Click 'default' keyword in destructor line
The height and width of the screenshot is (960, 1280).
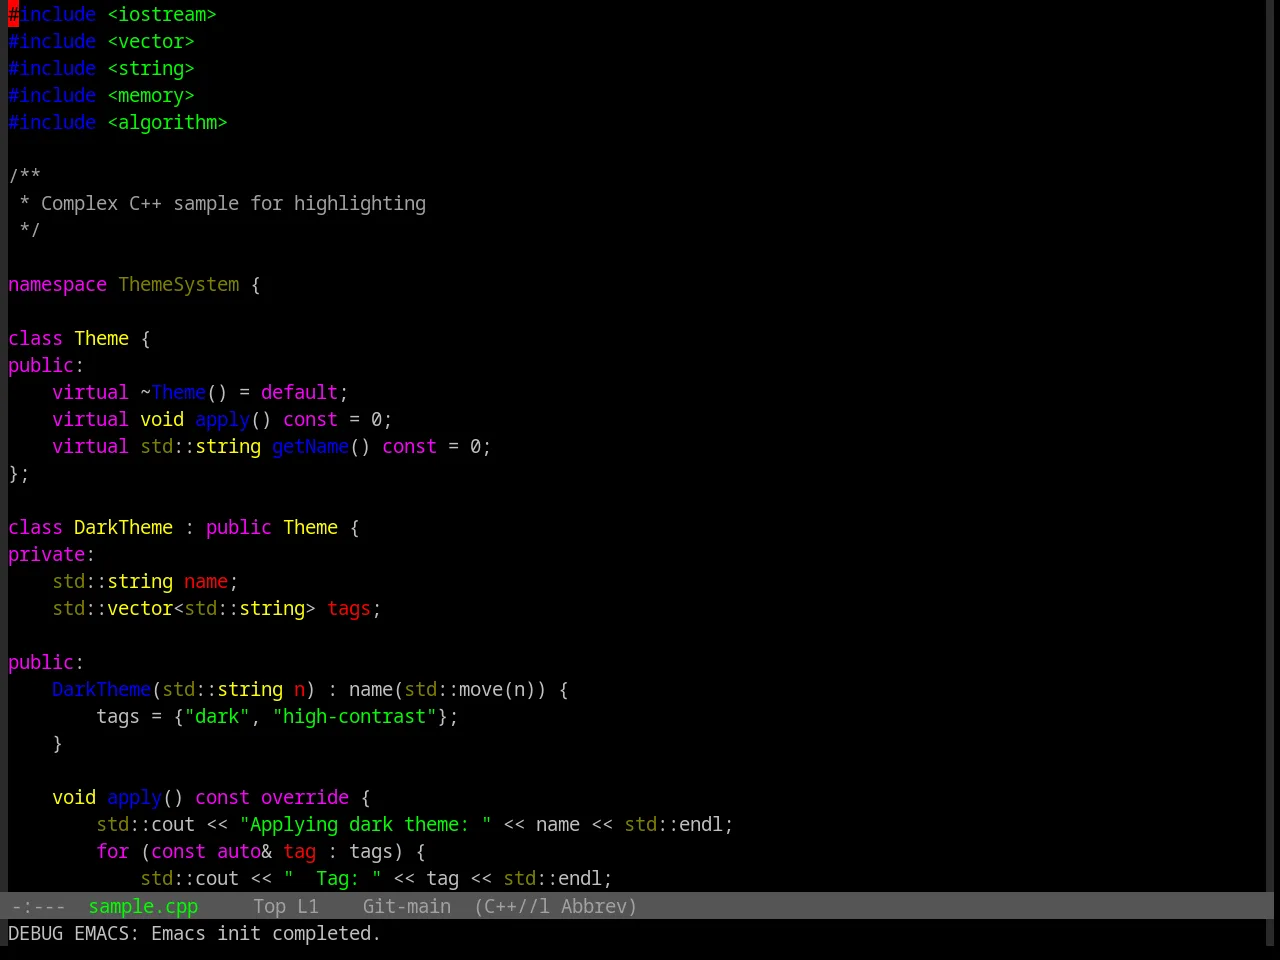(299, 392)
